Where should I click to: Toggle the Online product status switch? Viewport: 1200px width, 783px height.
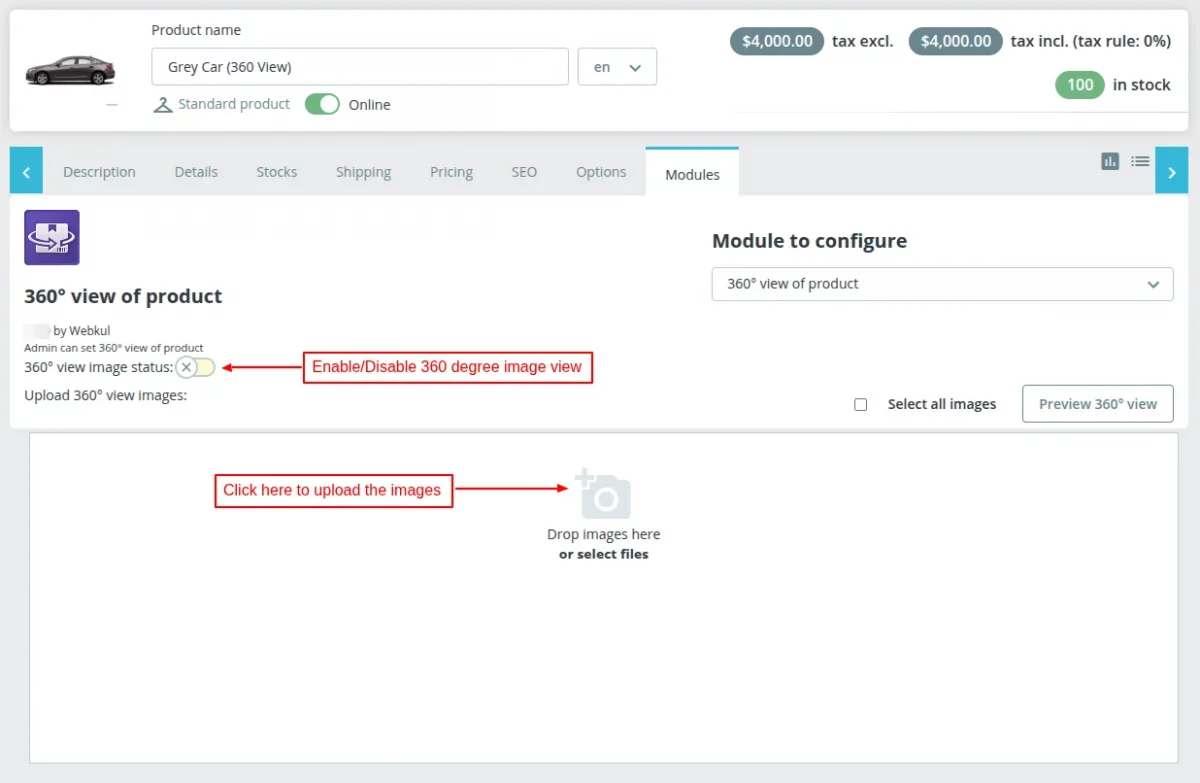[x=322, y=104]
